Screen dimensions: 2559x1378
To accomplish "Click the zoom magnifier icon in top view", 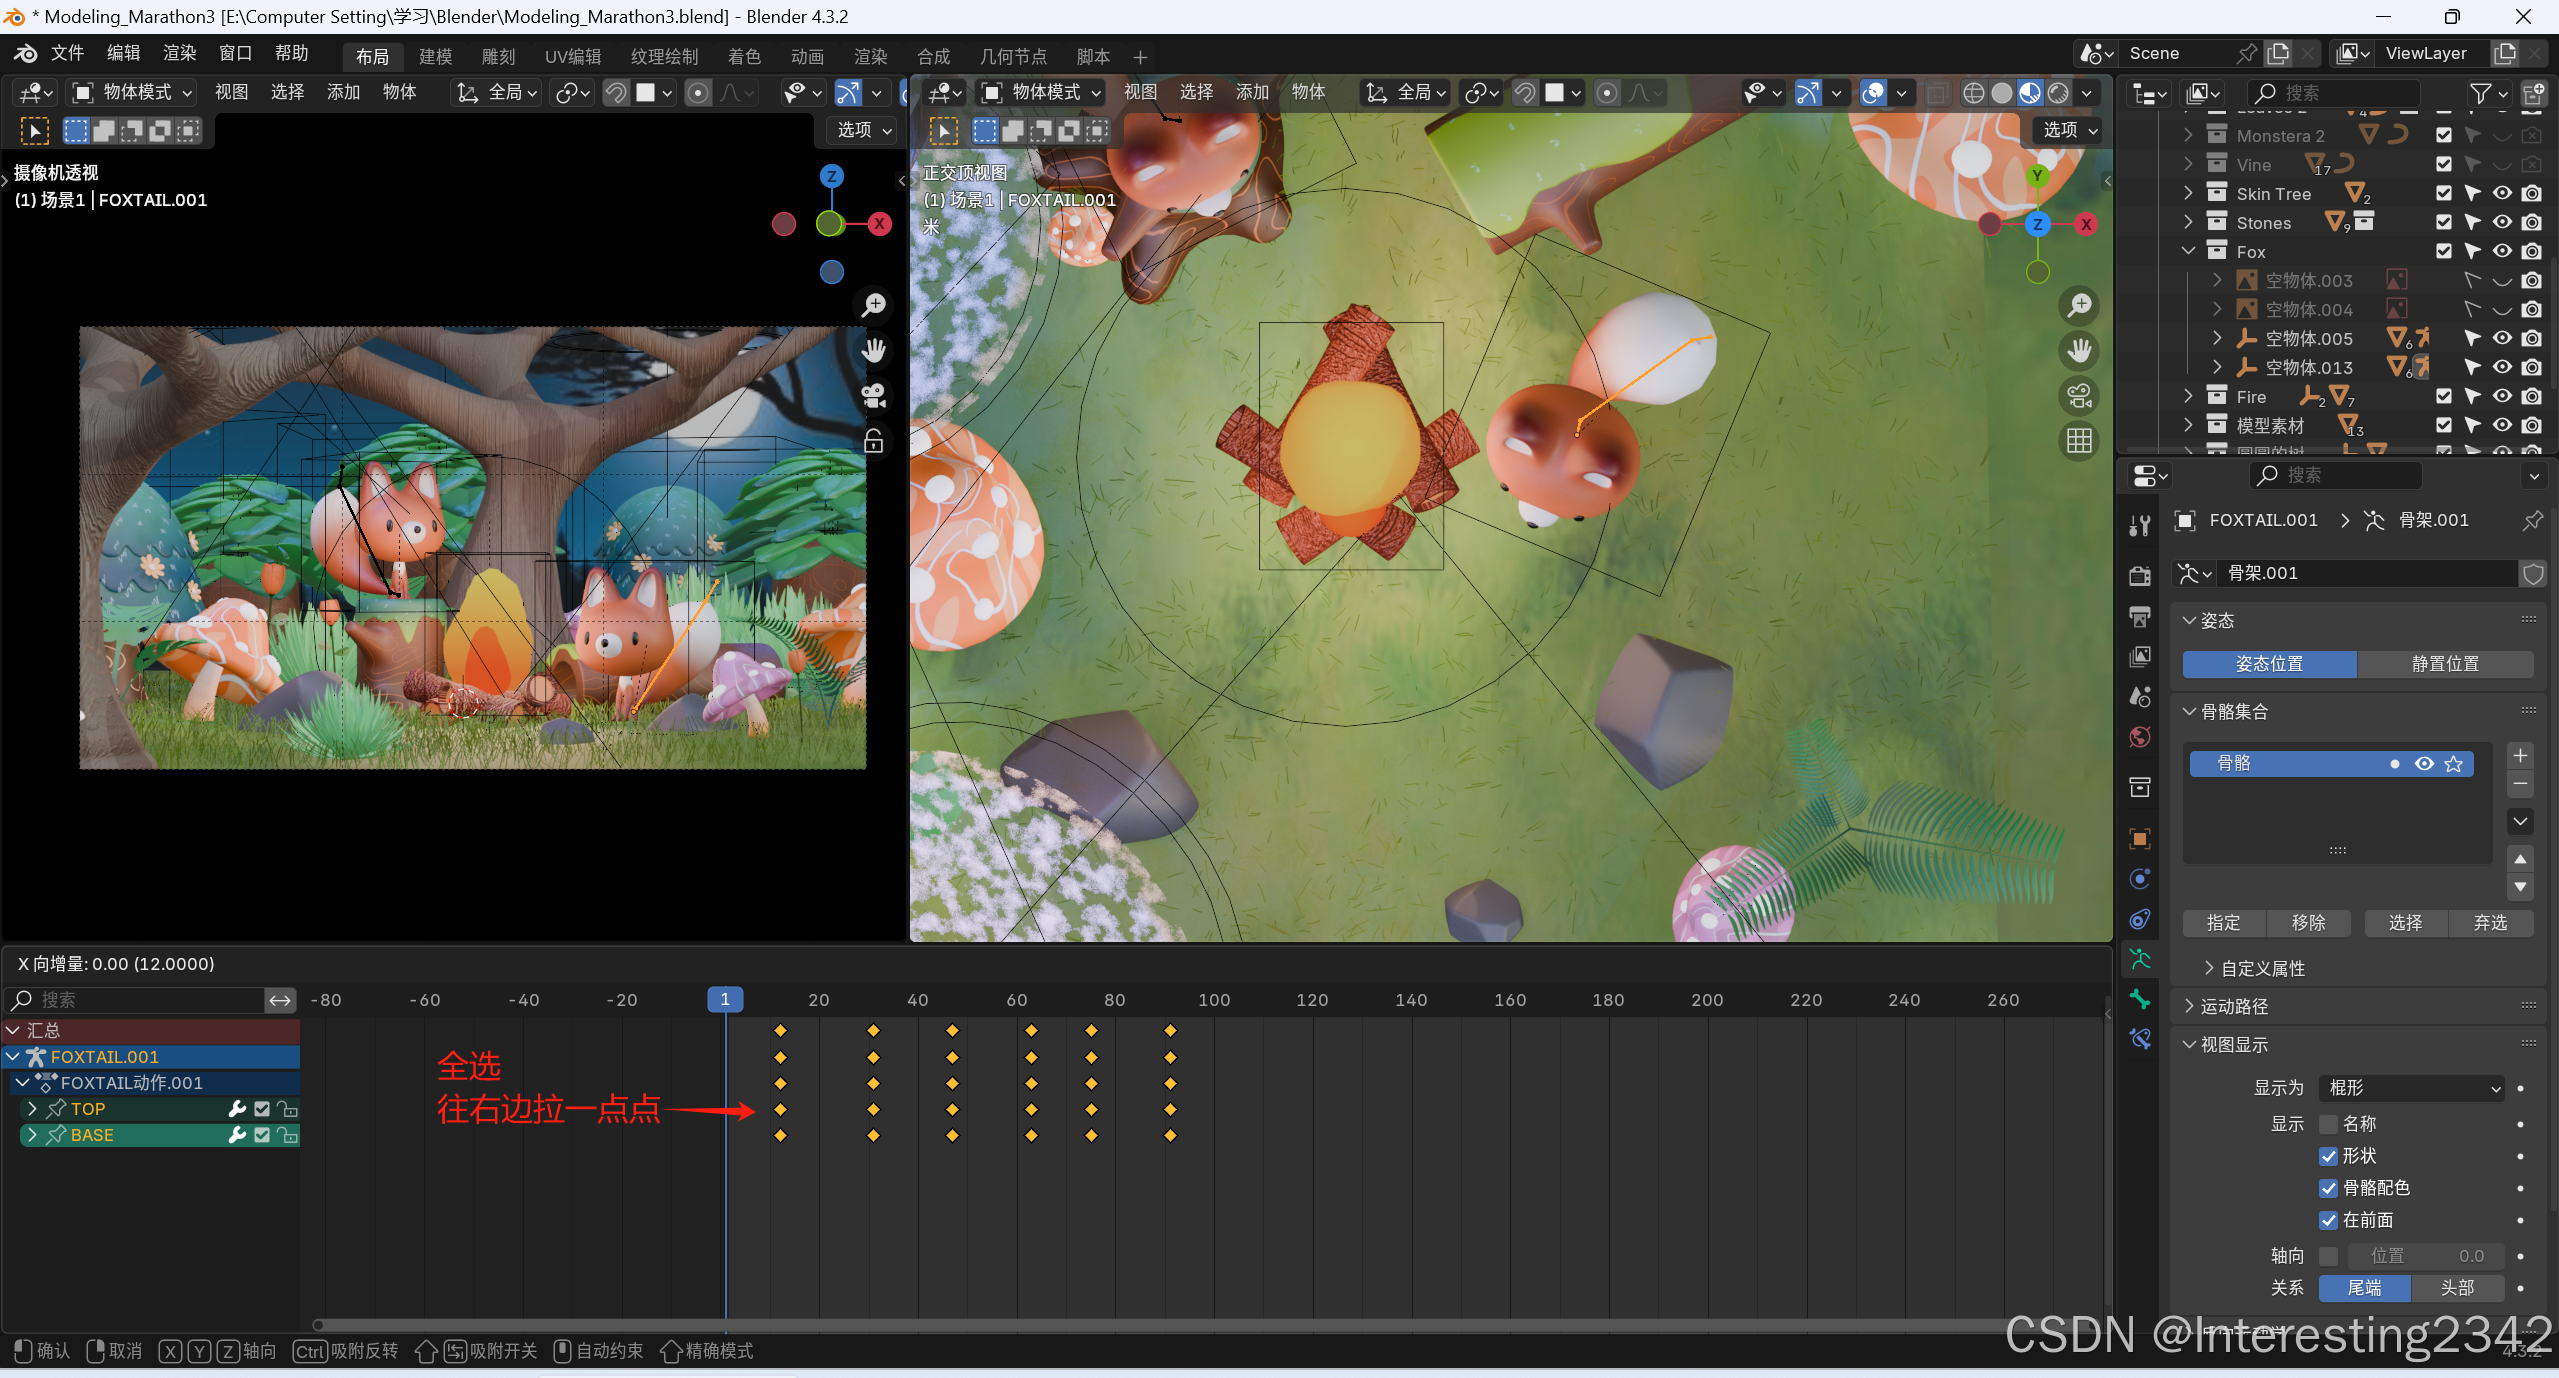I will pos(2080,305).
